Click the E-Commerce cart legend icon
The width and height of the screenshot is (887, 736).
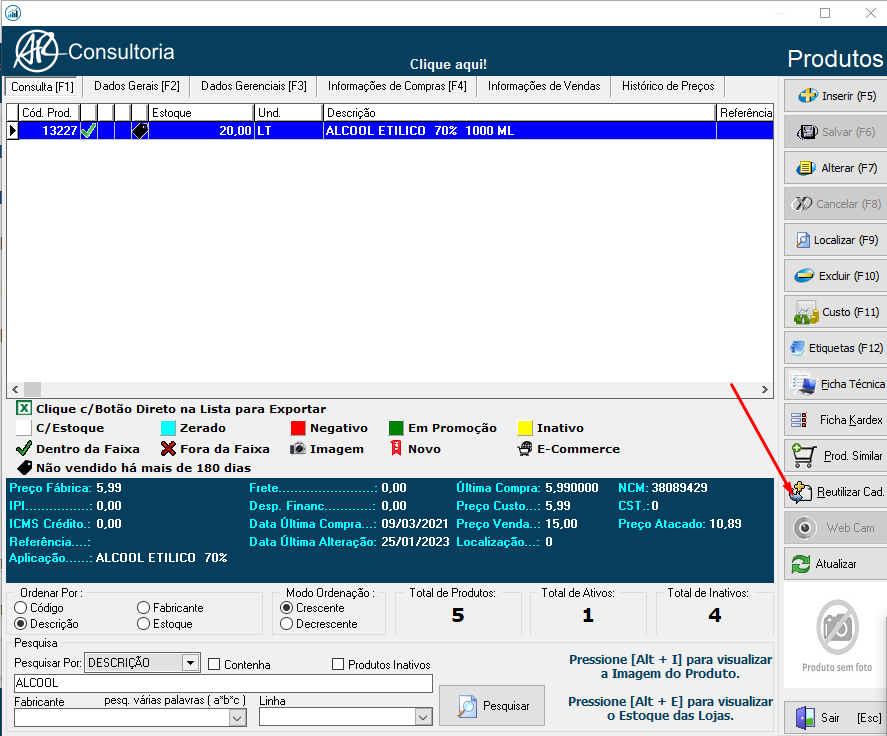click(525, 449)
